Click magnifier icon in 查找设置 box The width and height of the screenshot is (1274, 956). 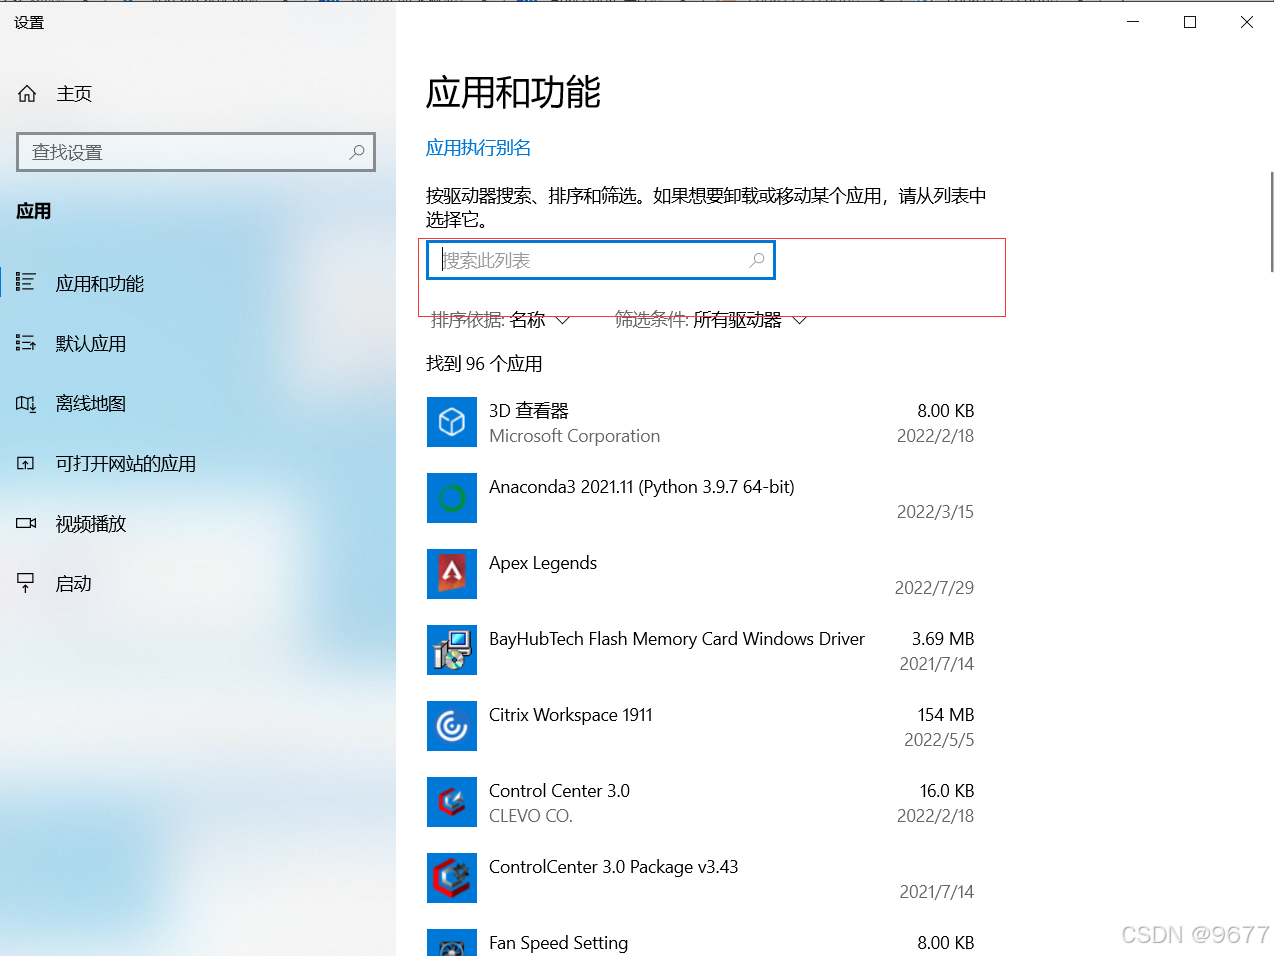point(357,152)
